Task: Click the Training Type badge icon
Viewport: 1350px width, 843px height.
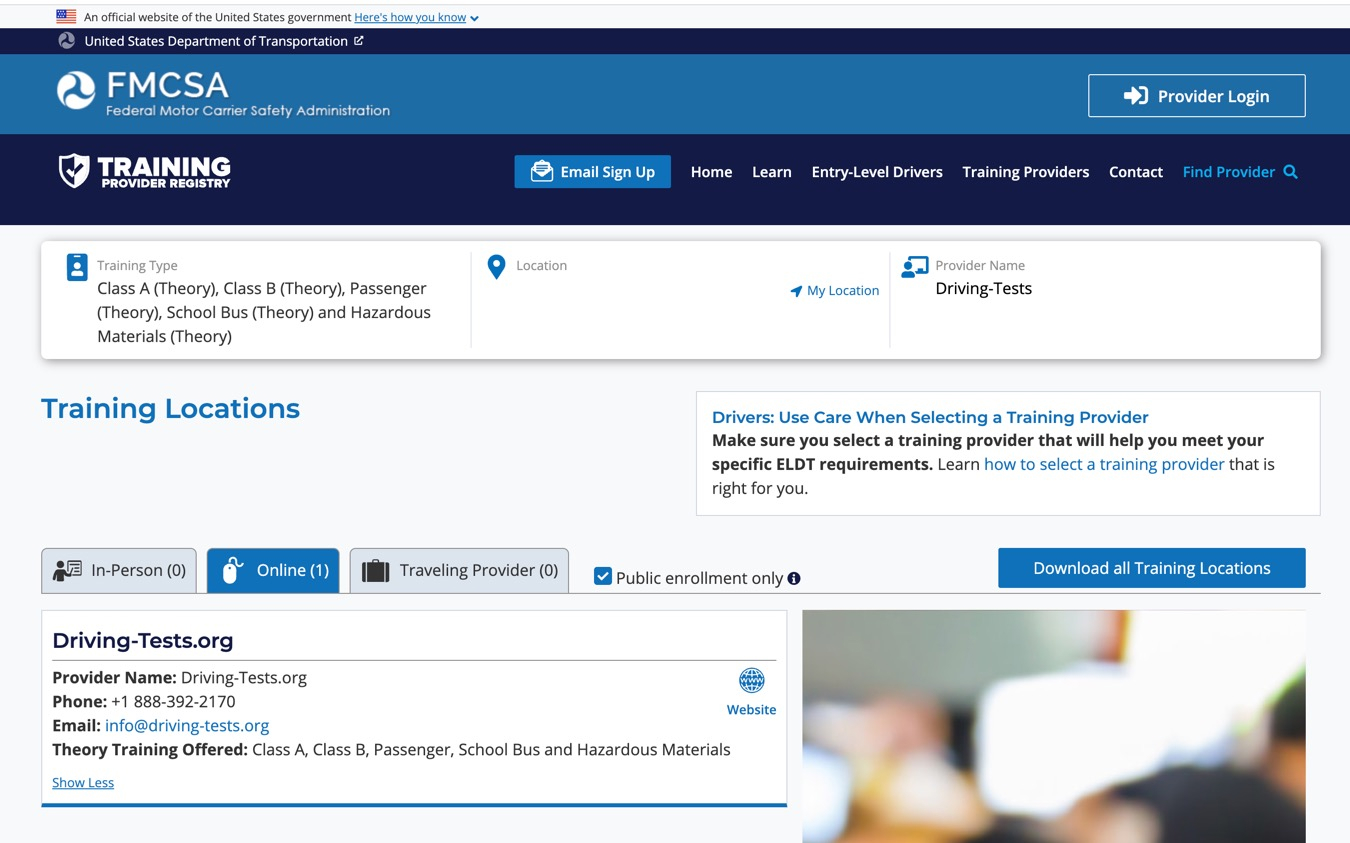Action: 77,267
